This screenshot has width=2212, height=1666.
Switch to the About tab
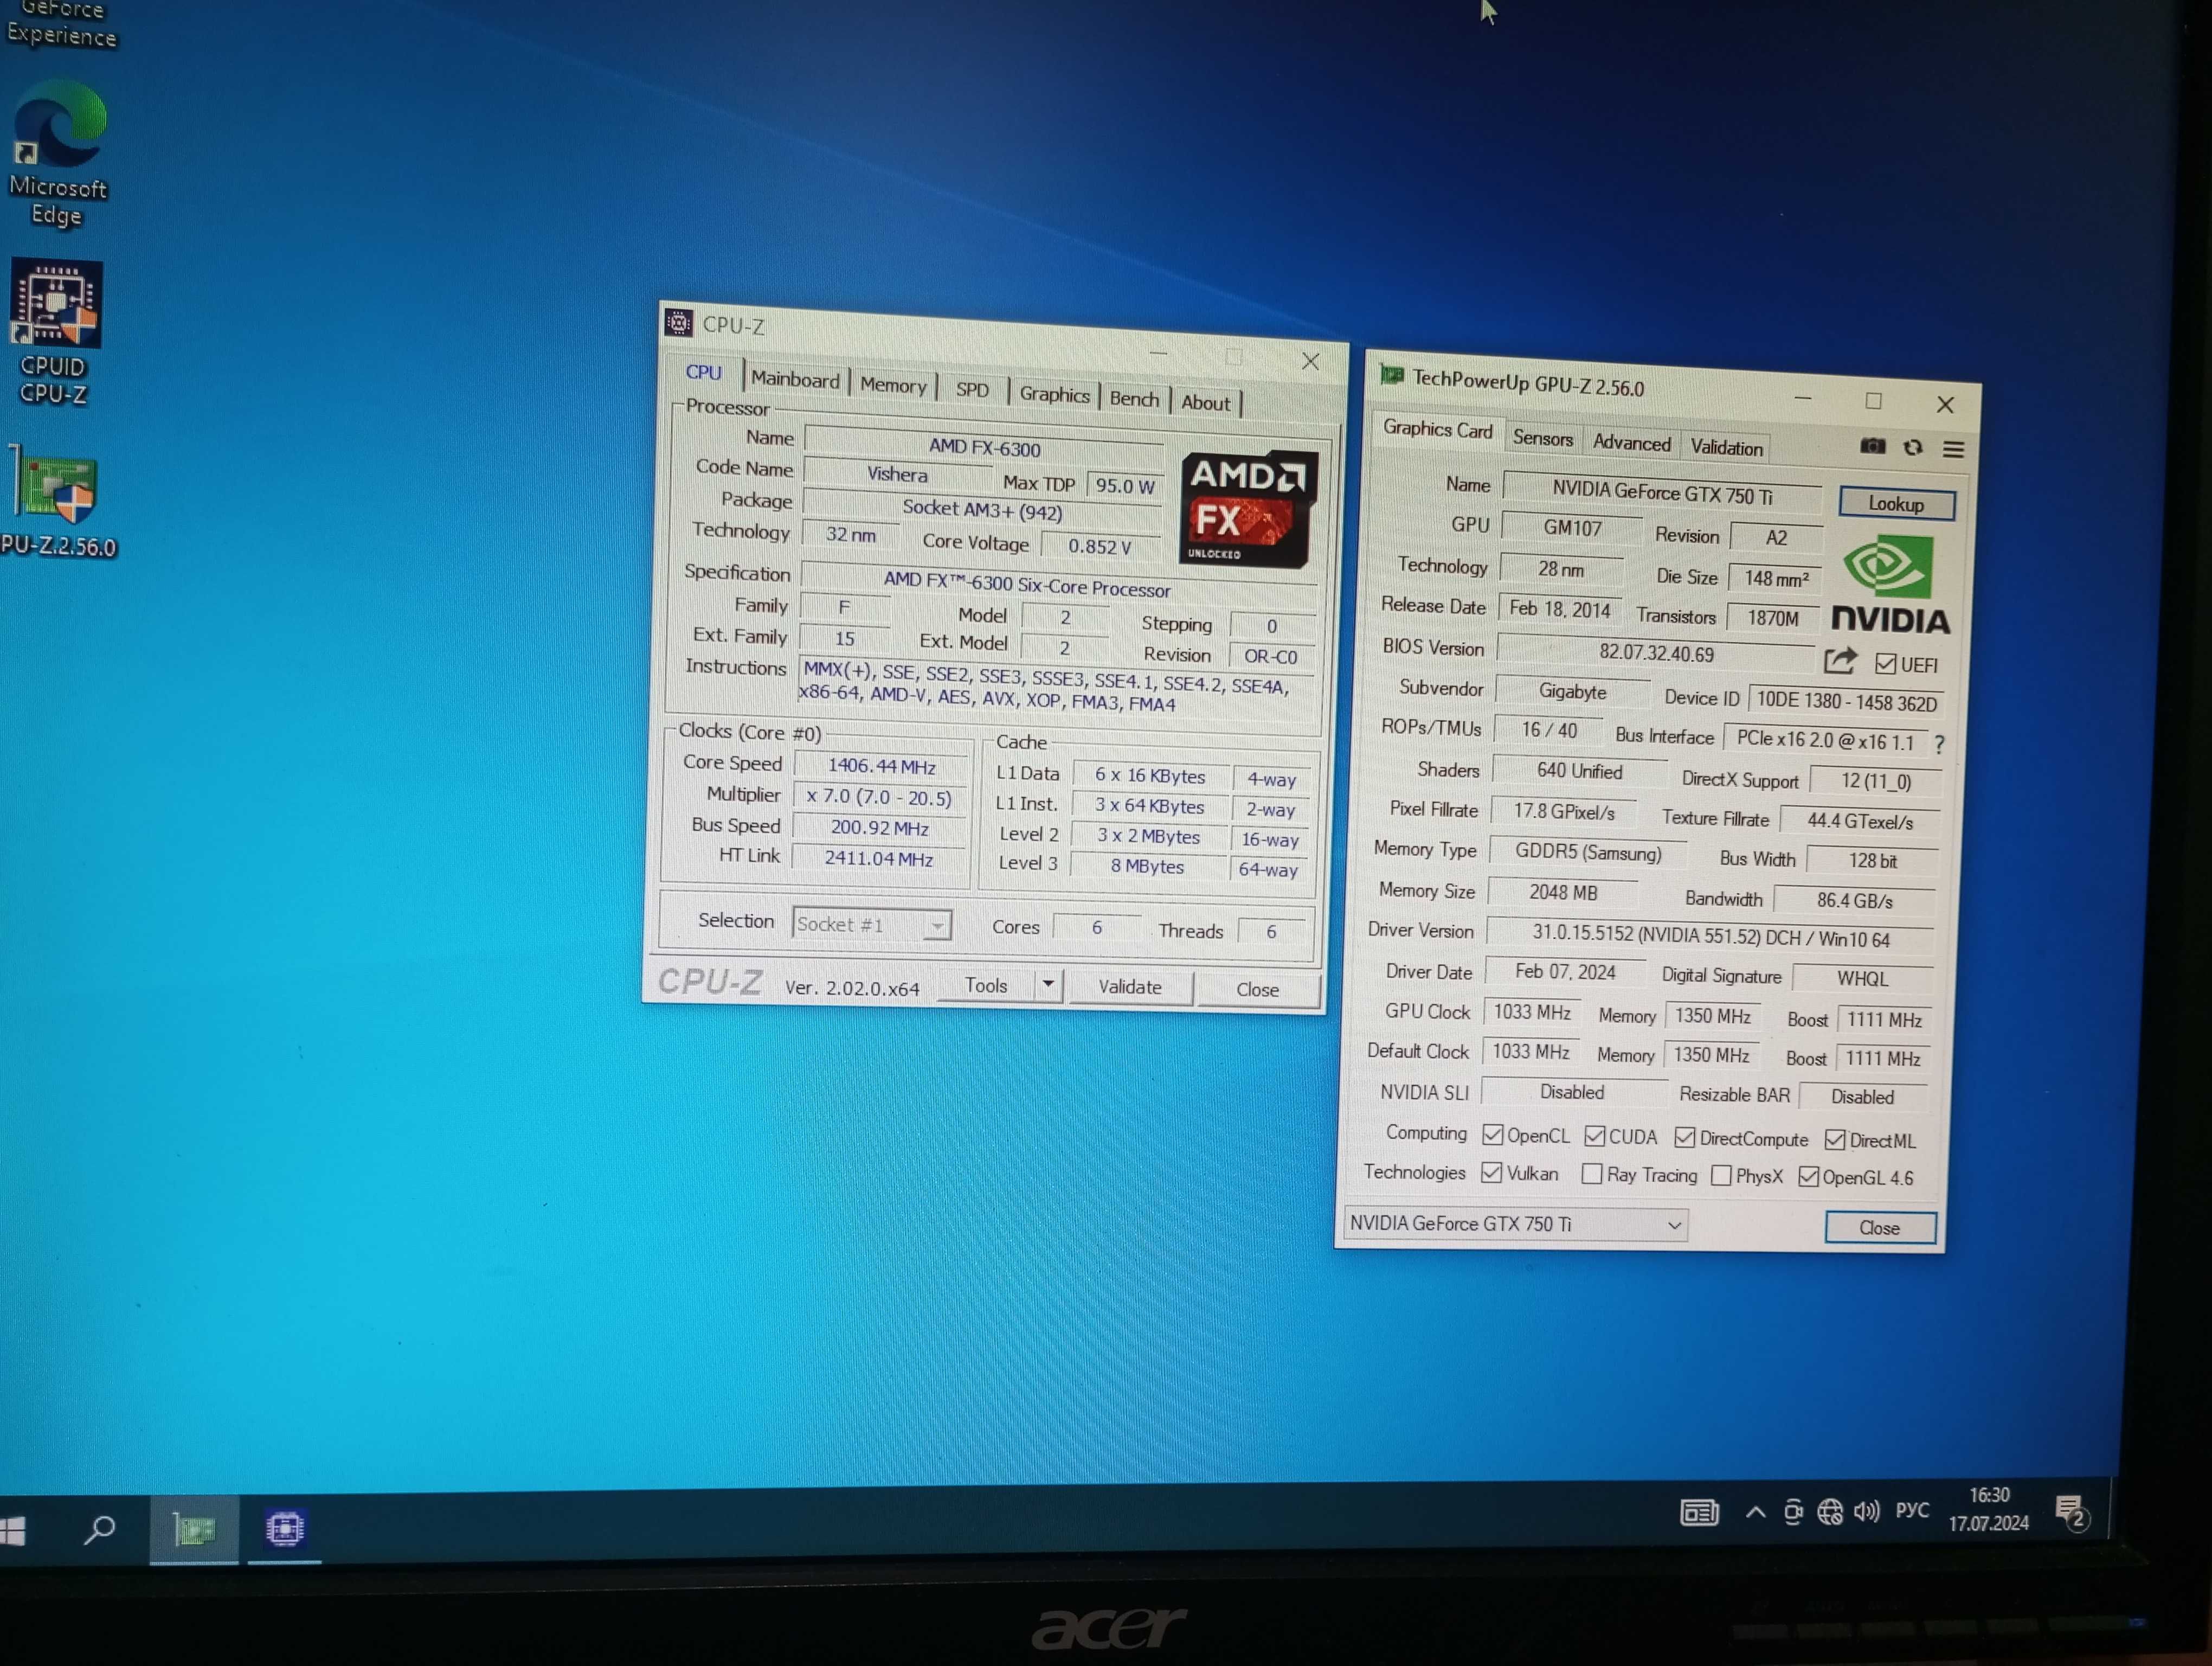[1205, 403]
